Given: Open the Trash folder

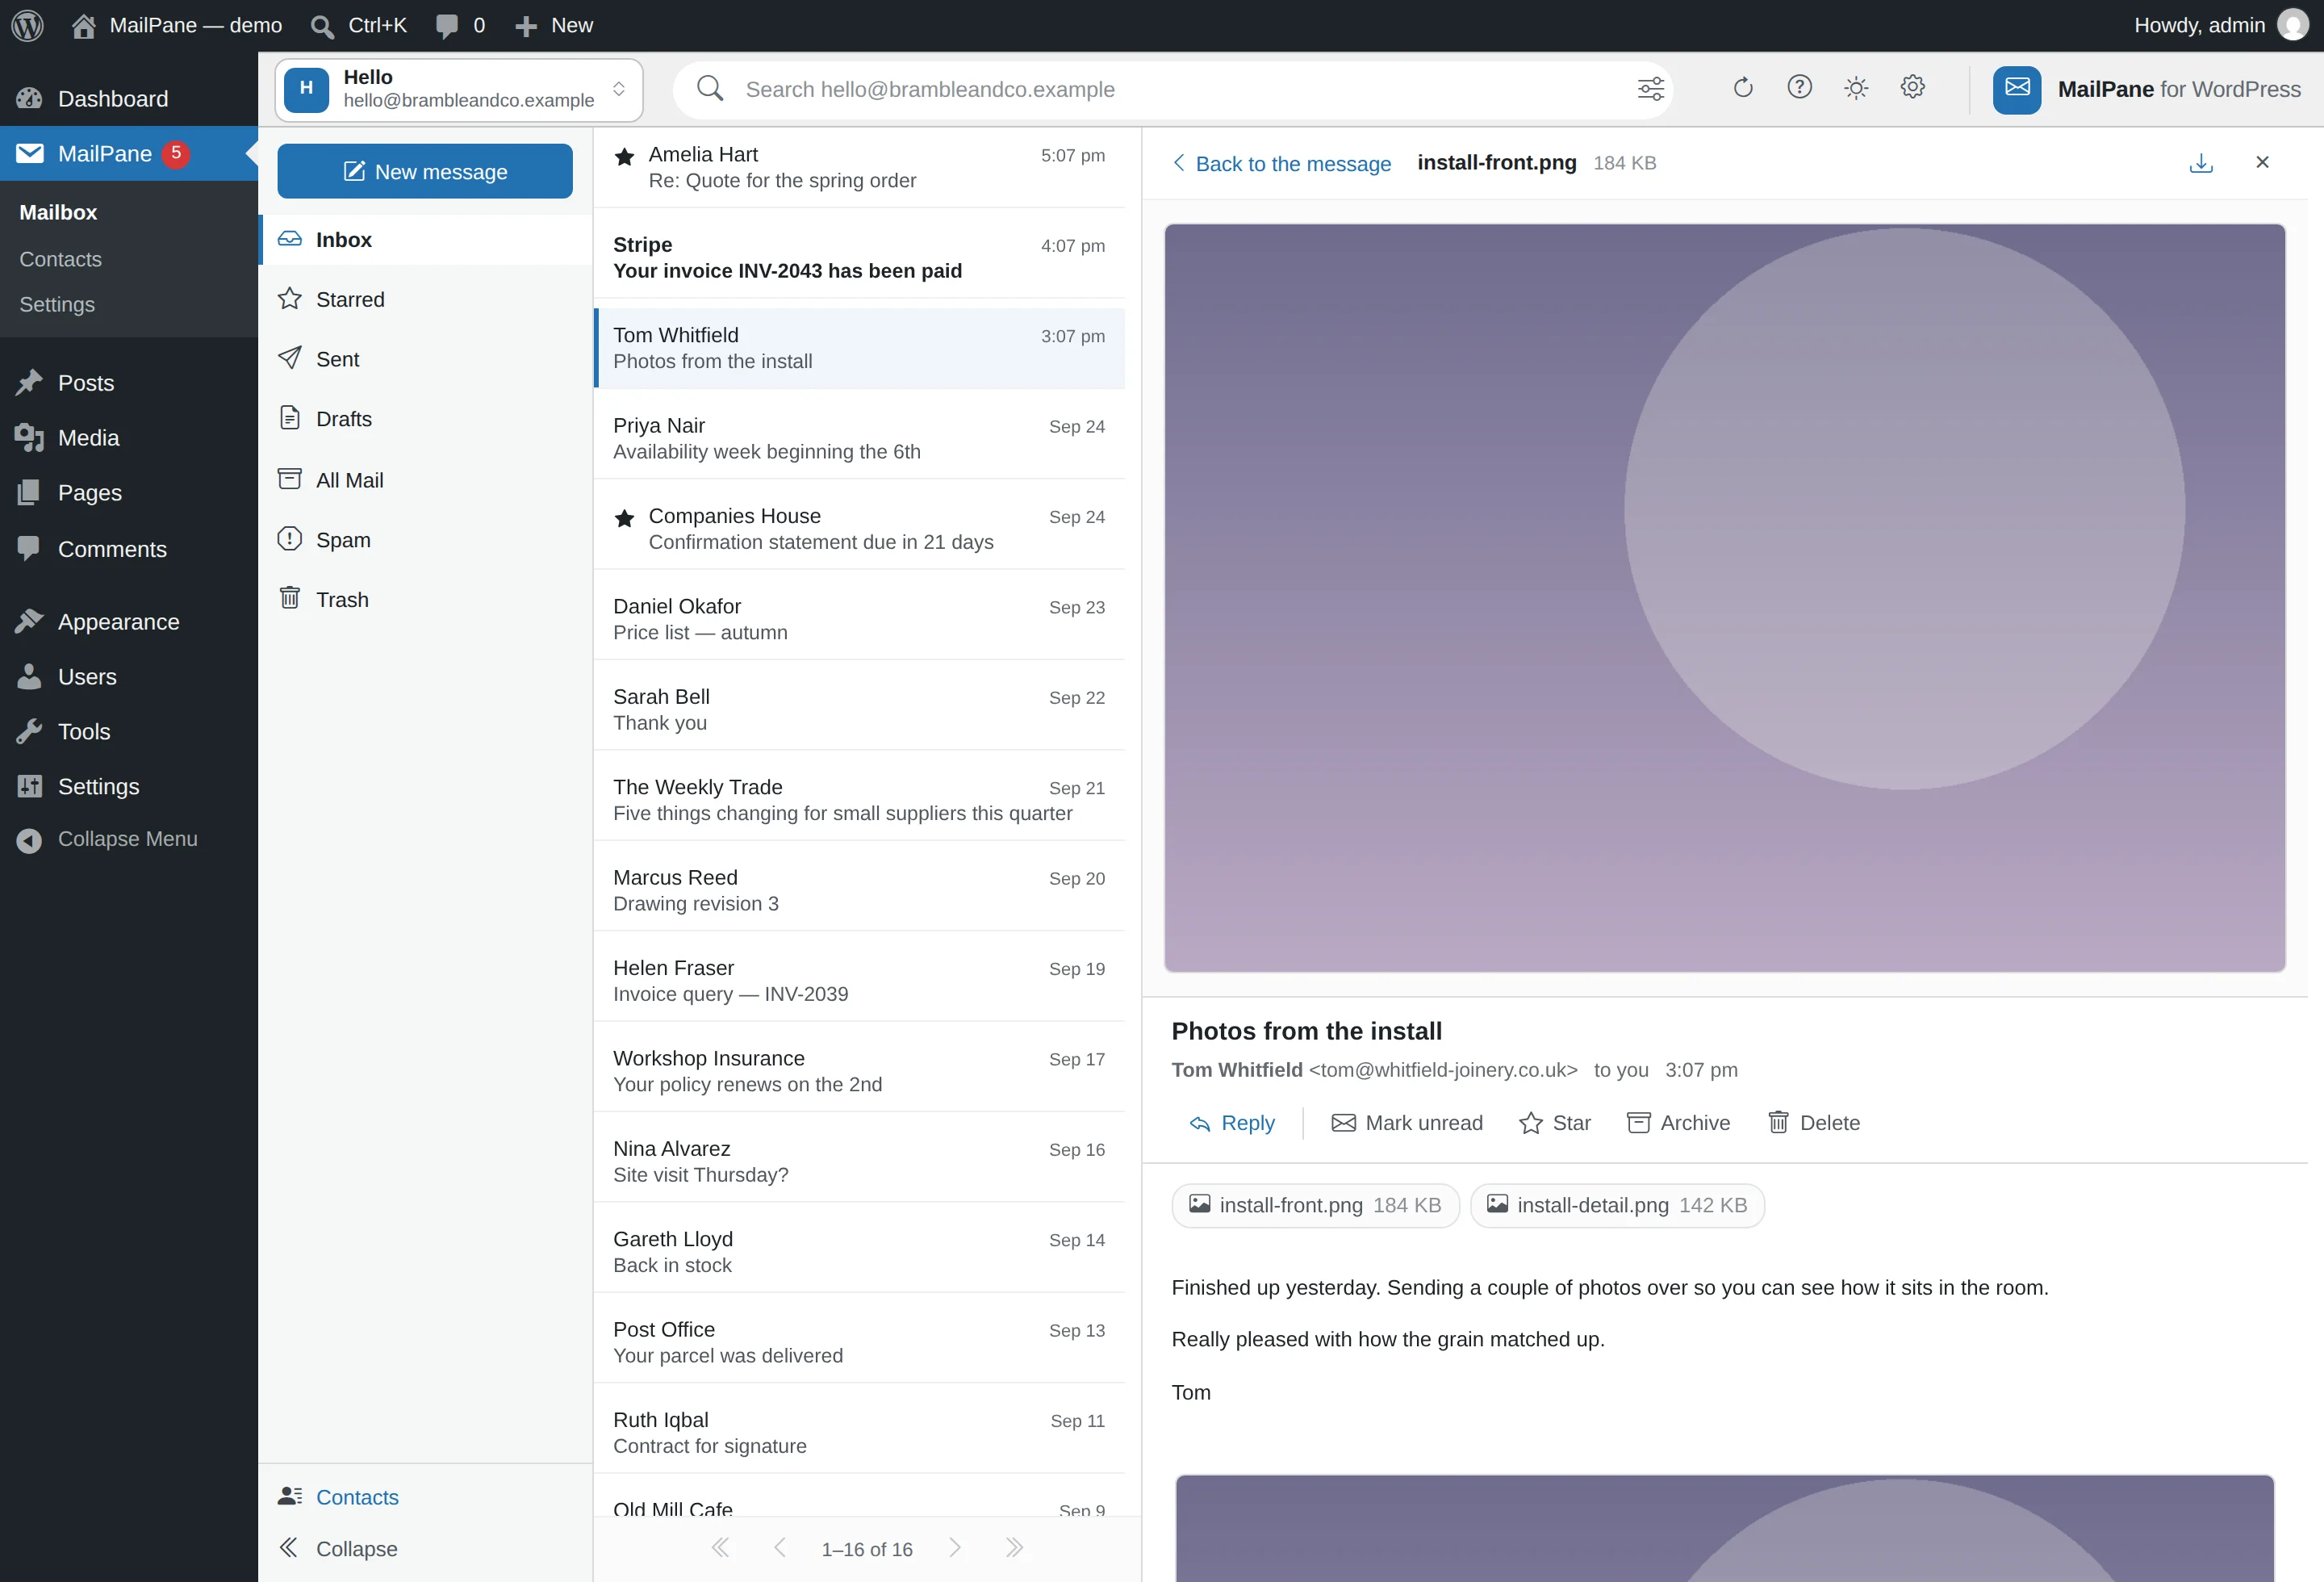Looking at the screenshot, I should pos(426,600).
